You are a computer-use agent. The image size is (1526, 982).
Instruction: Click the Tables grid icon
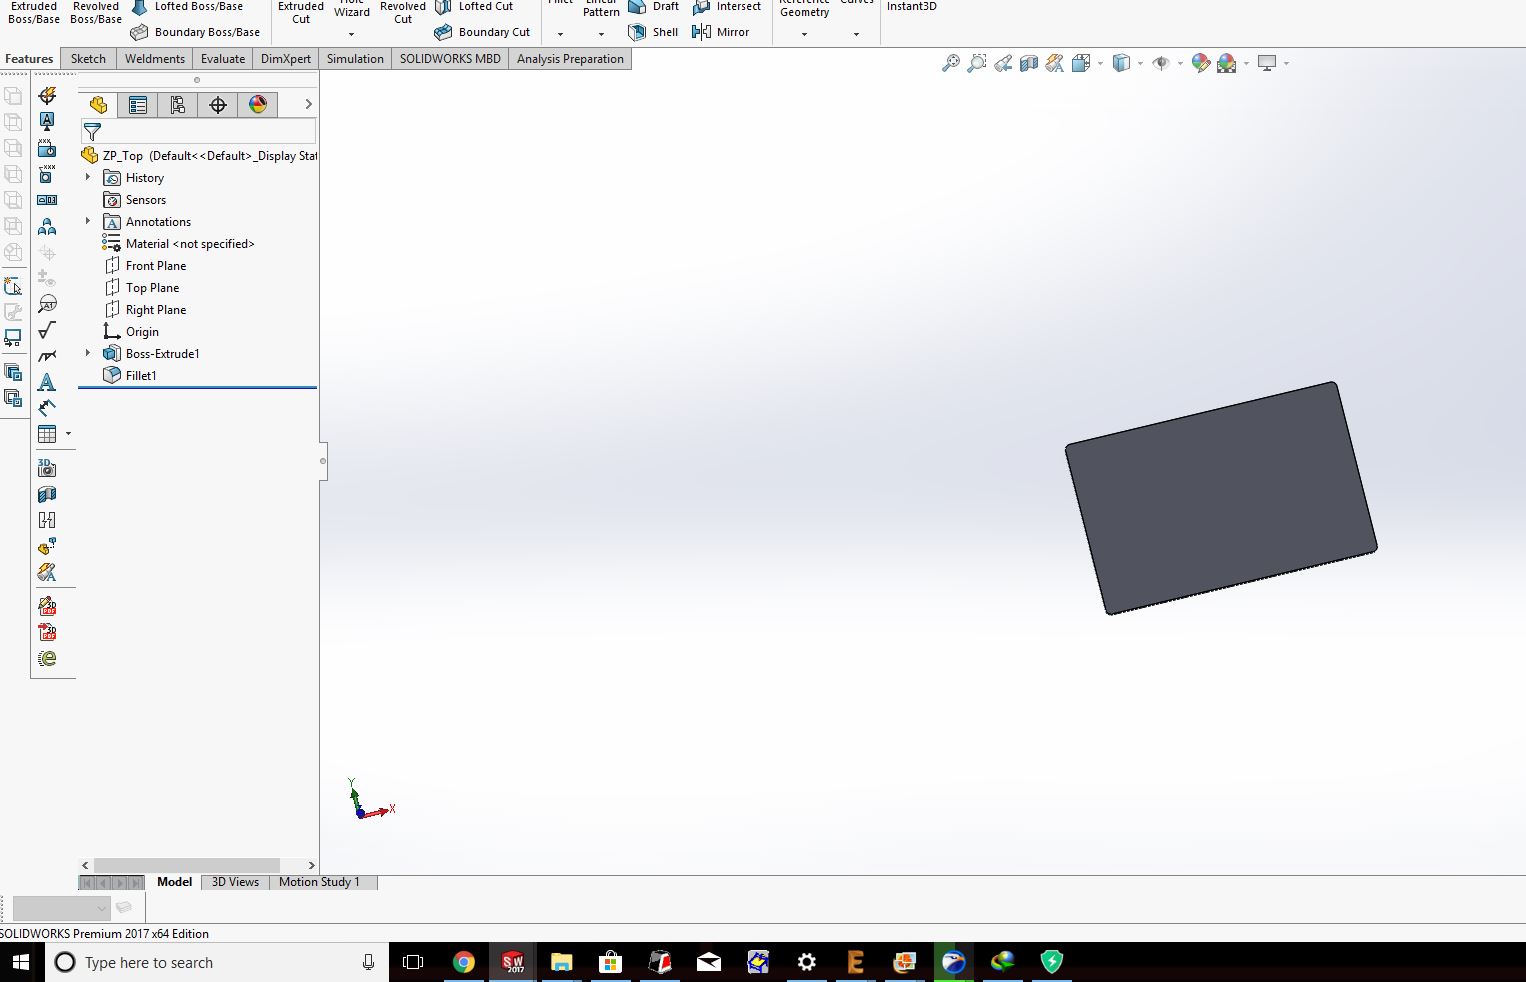tap(47, 434)
